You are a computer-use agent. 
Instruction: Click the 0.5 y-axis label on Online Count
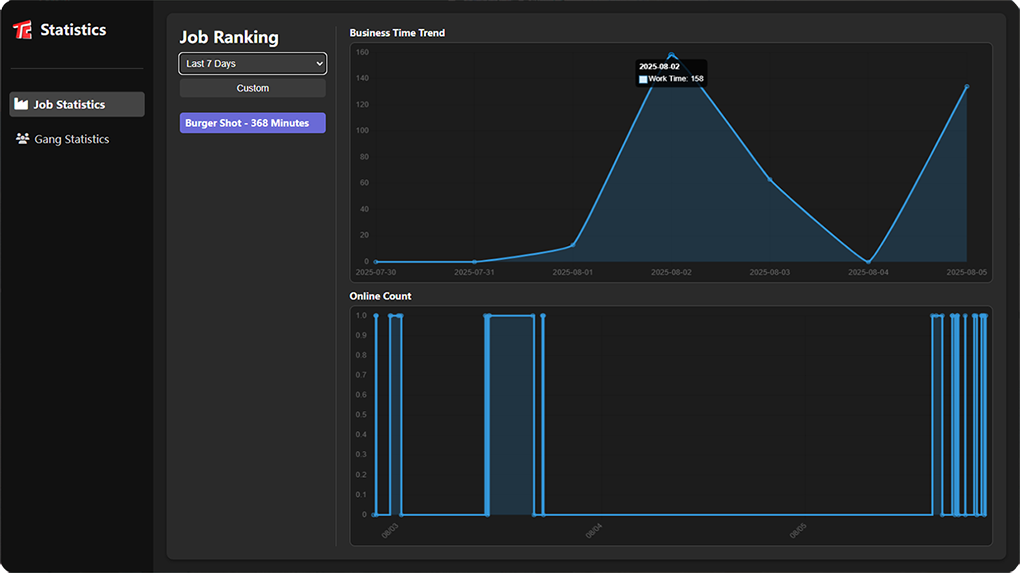point(361,415)
